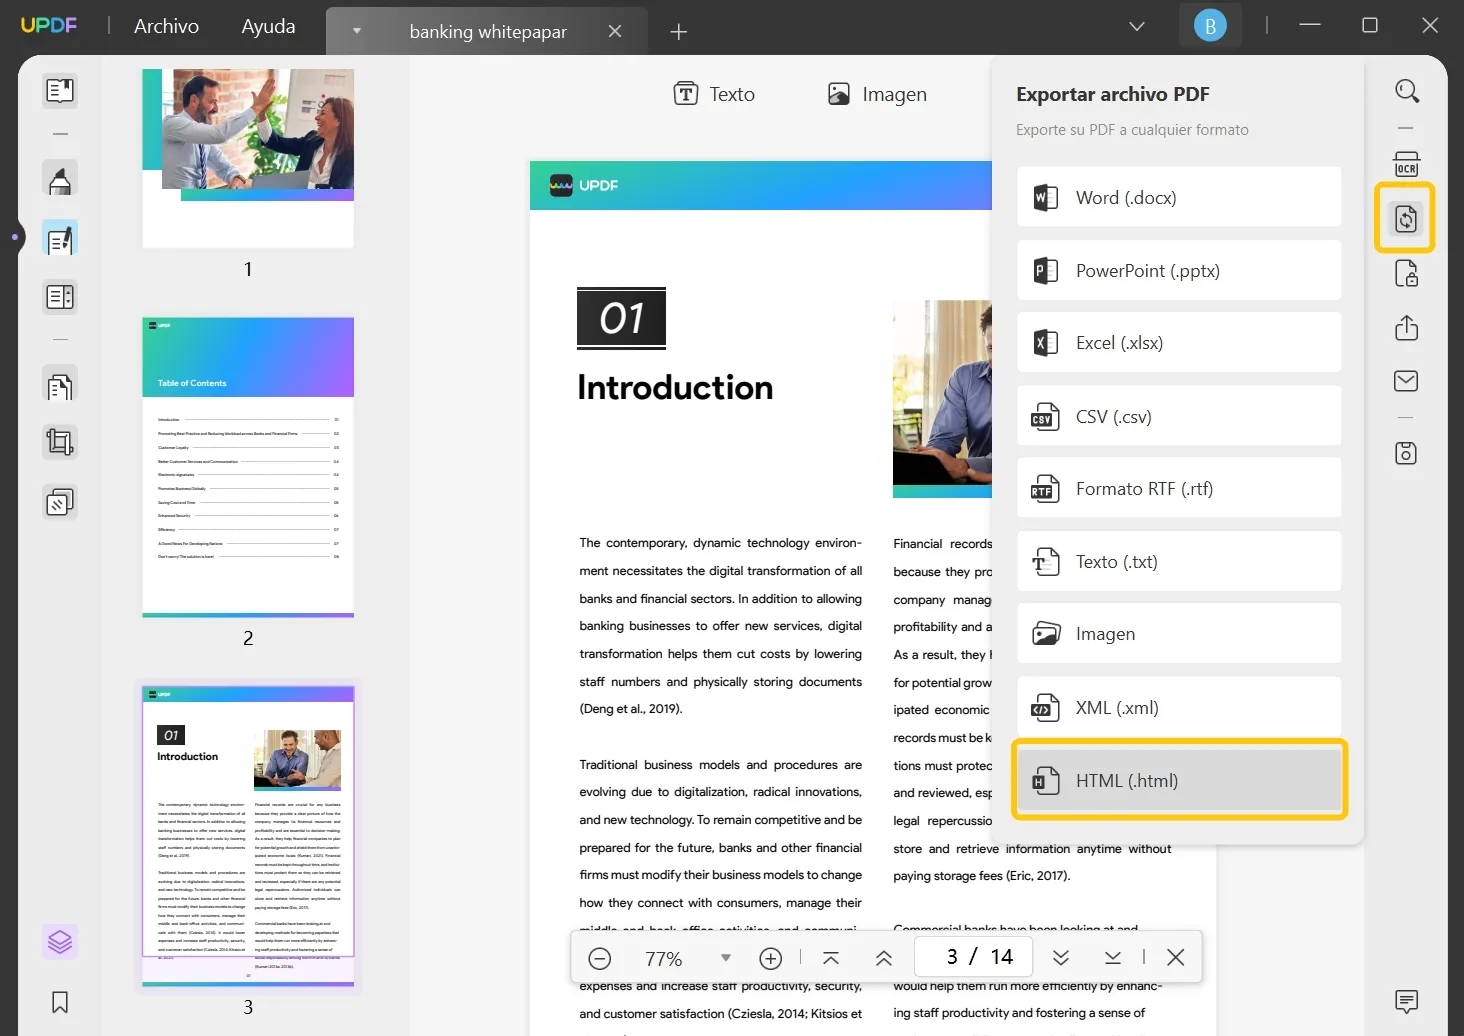Image resolution: width=1464 pixels, height=1036 pixels.
Task: Select the Crop pages tool
Action: [x=60, y=442]
